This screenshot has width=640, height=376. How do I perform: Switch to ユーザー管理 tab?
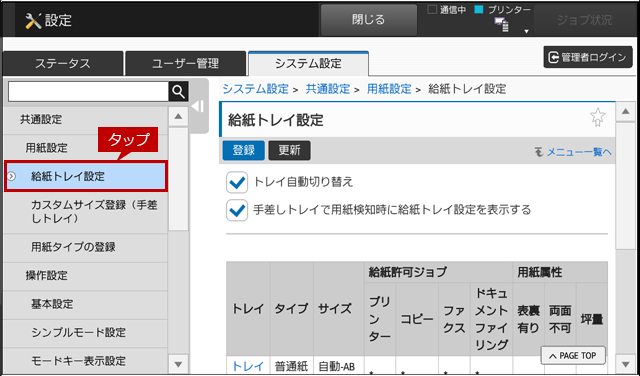(186, 64)
